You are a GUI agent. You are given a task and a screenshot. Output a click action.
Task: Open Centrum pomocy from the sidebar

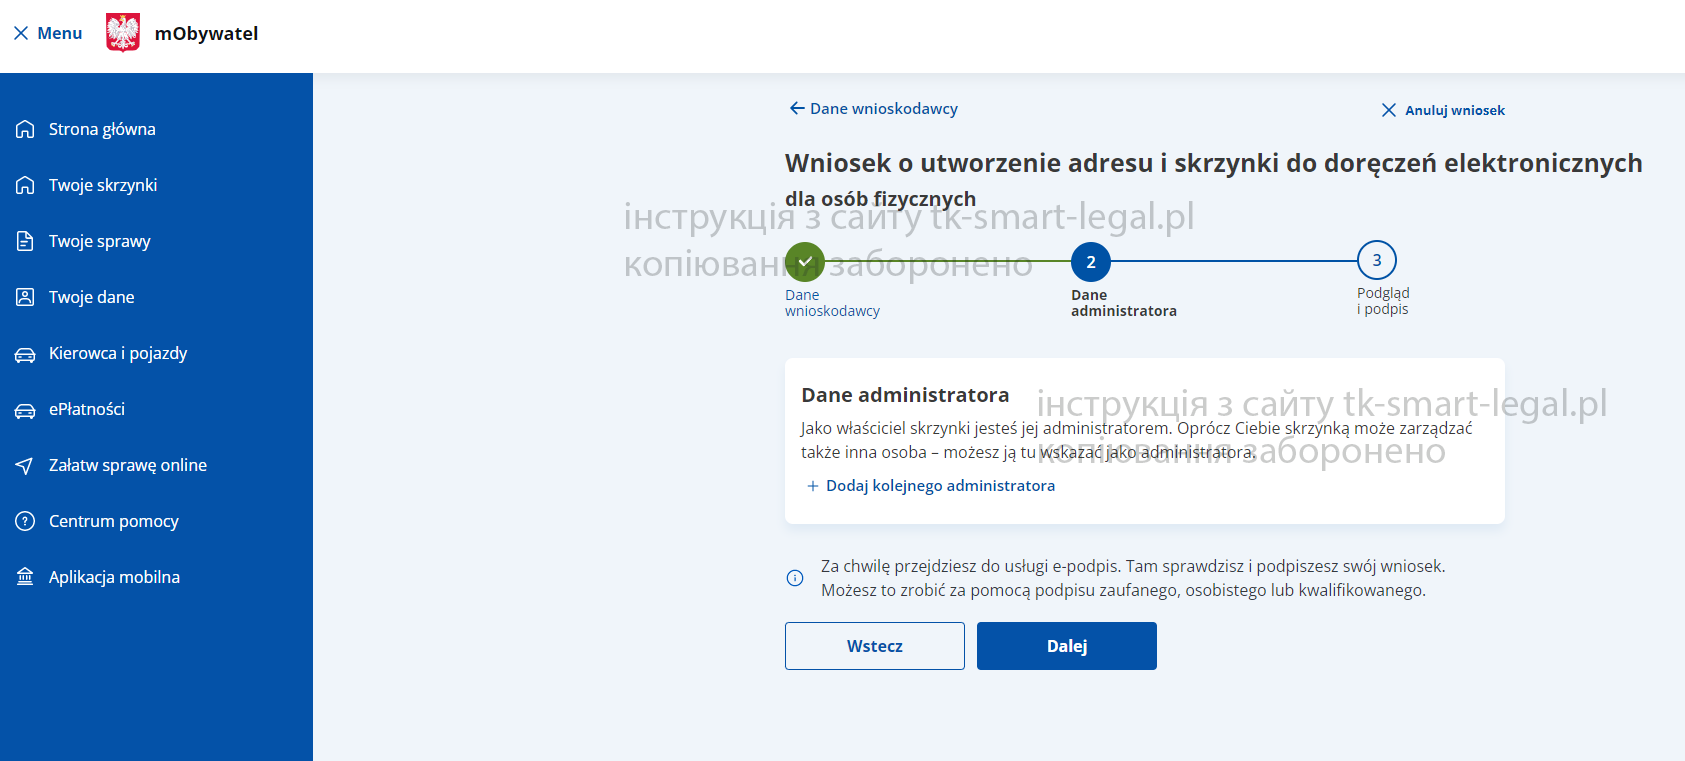(x=114, y=521)
